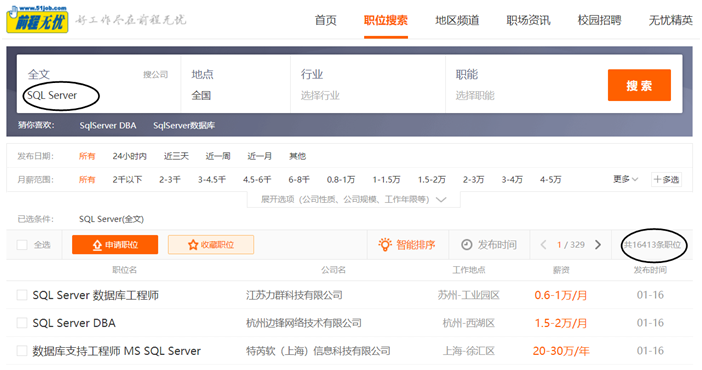Viewport: 702px width, 370px height.
Task: Click location 苏州-工业园区
Action: [469, 295]
